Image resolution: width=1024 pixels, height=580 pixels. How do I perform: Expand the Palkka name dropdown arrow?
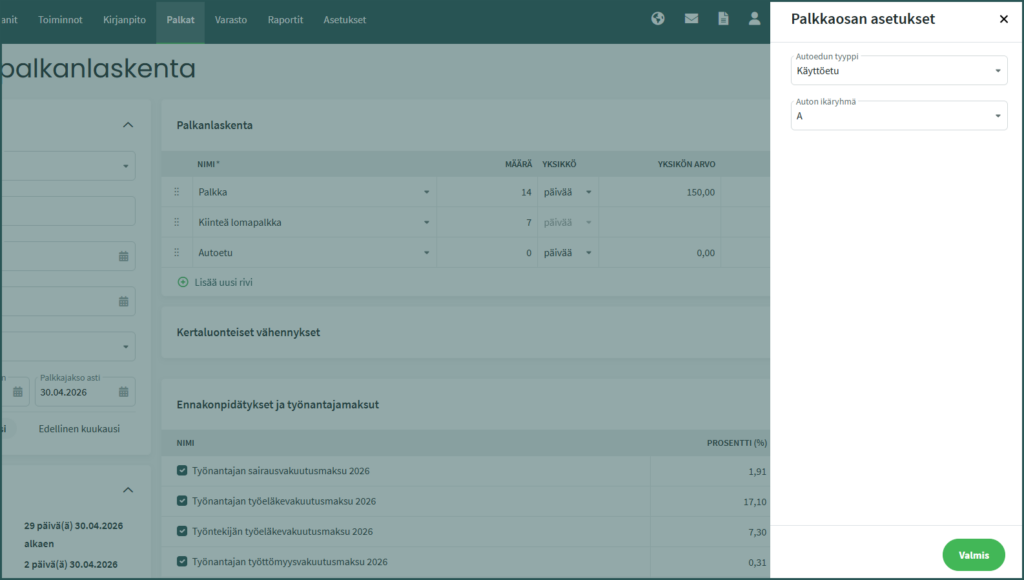(427, 192)
